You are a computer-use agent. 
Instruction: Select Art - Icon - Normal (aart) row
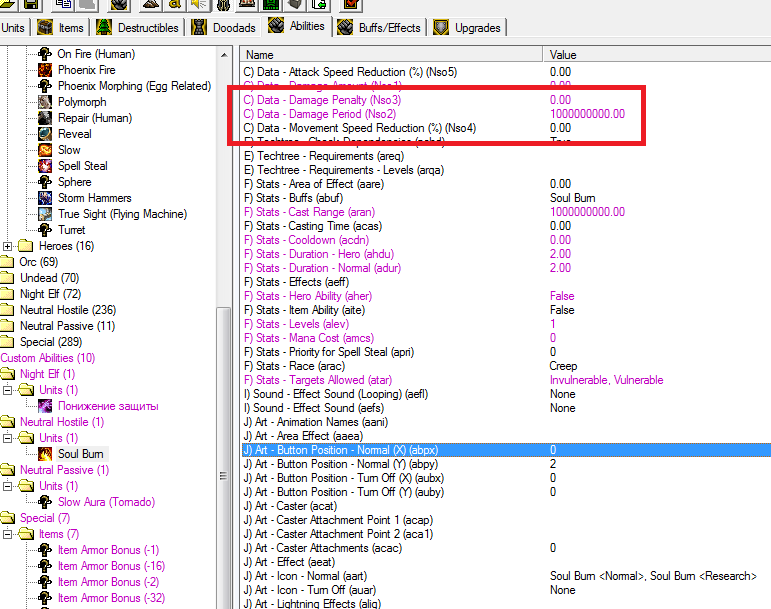click(506, 576)
